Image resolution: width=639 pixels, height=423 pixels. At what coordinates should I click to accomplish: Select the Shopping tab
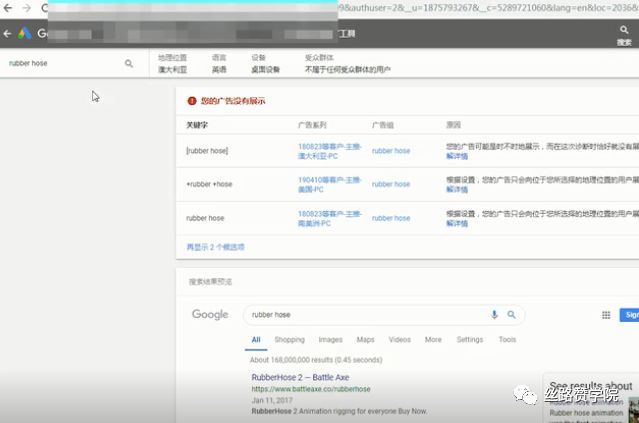coord(289,339)
